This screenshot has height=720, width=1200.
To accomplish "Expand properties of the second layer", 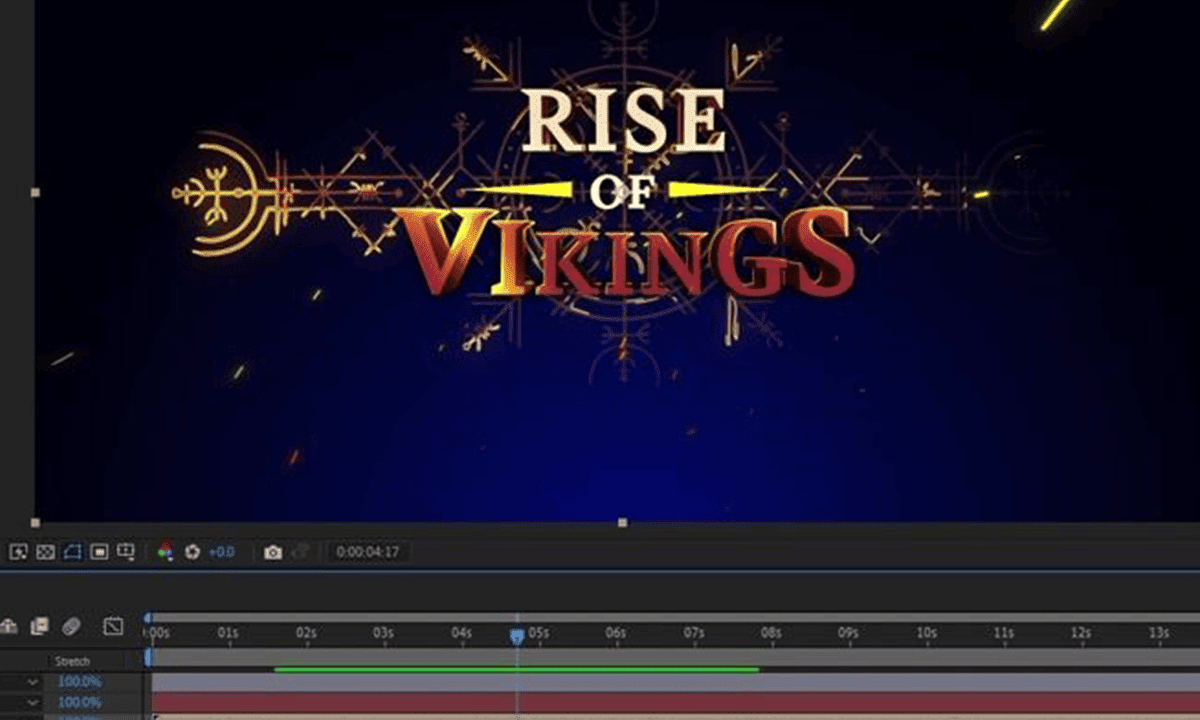I will [32, 703].
